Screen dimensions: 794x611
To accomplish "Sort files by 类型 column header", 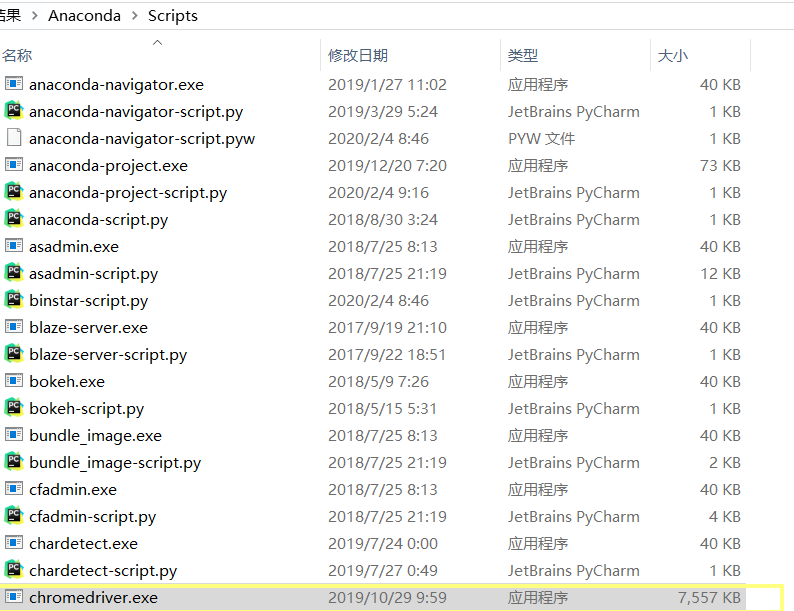I will coord(523,55).
